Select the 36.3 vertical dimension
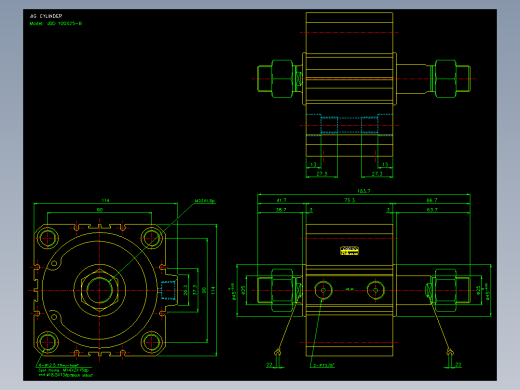520x390 pixels. click(x=186, y=290)
